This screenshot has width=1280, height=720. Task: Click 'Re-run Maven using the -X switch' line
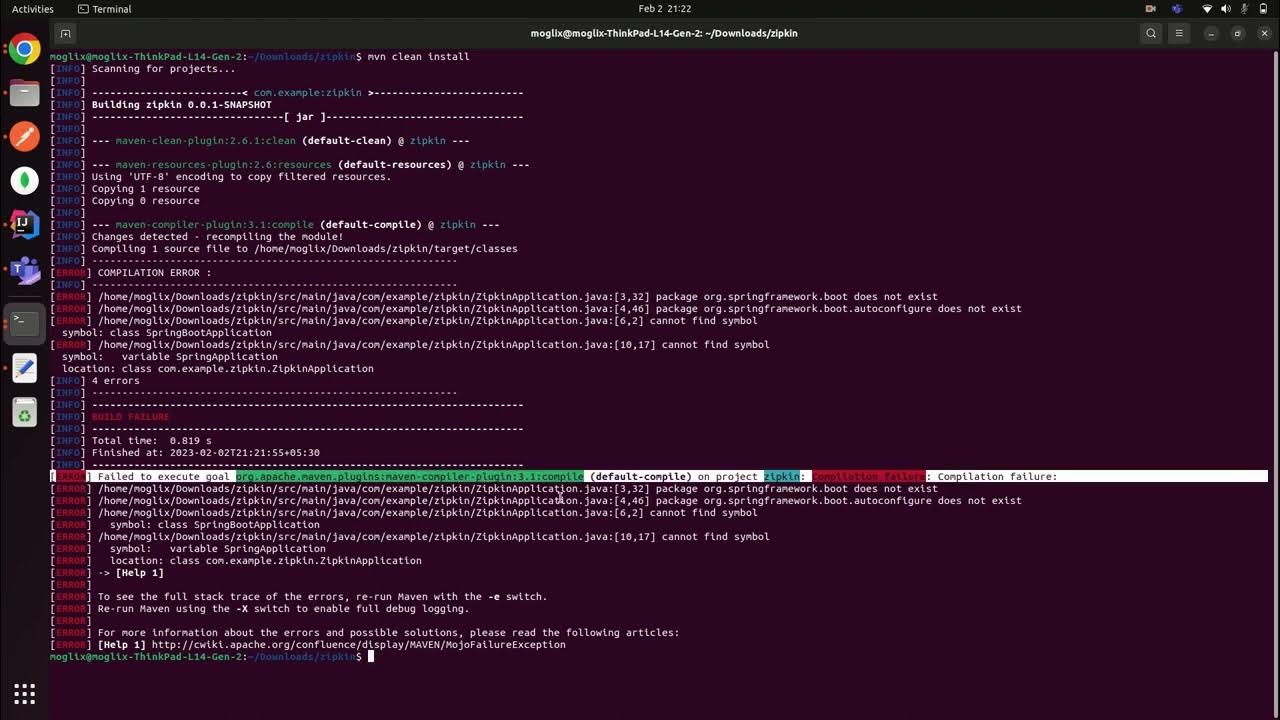(283, 609)
